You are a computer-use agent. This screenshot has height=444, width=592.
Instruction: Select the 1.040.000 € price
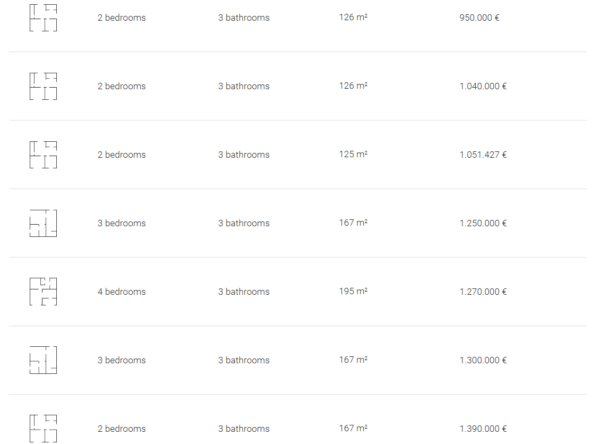483,86
